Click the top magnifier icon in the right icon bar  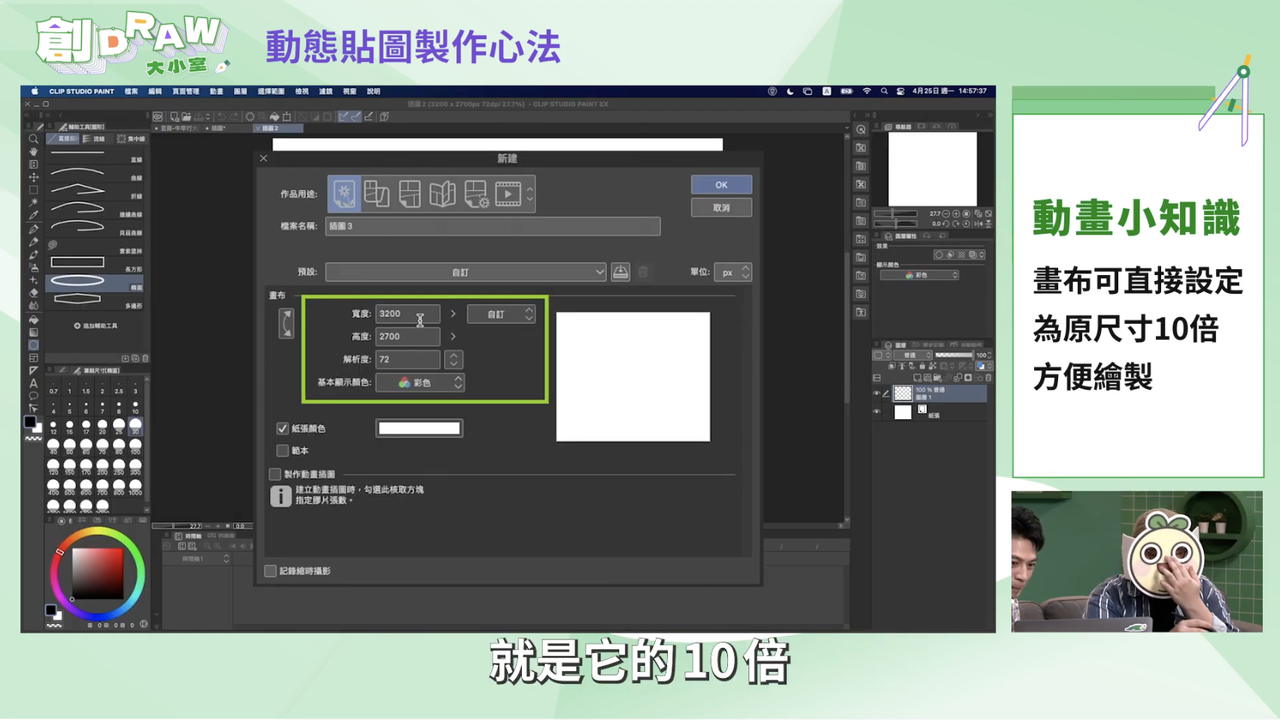[860, 130]
